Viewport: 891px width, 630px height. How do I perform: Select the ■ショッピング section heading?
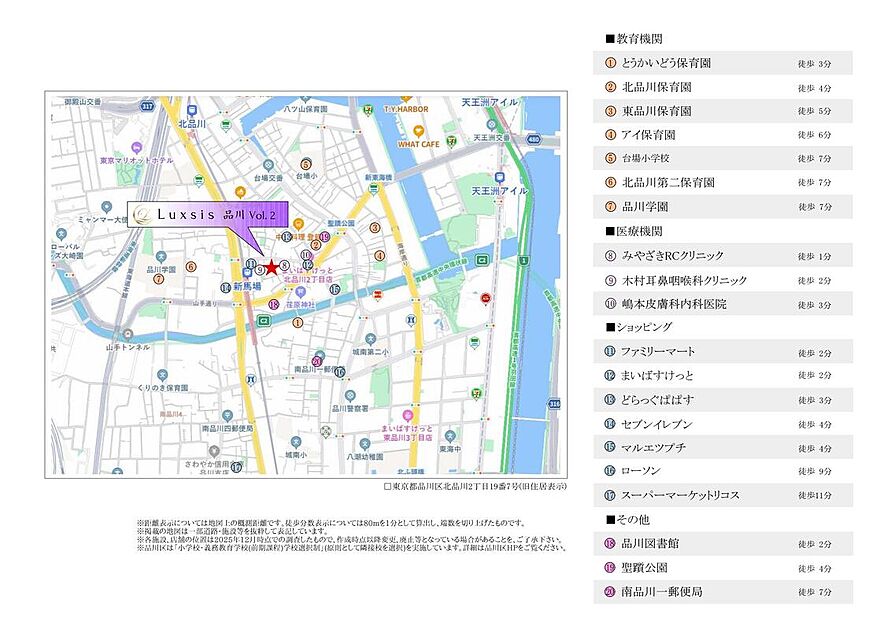639,327
